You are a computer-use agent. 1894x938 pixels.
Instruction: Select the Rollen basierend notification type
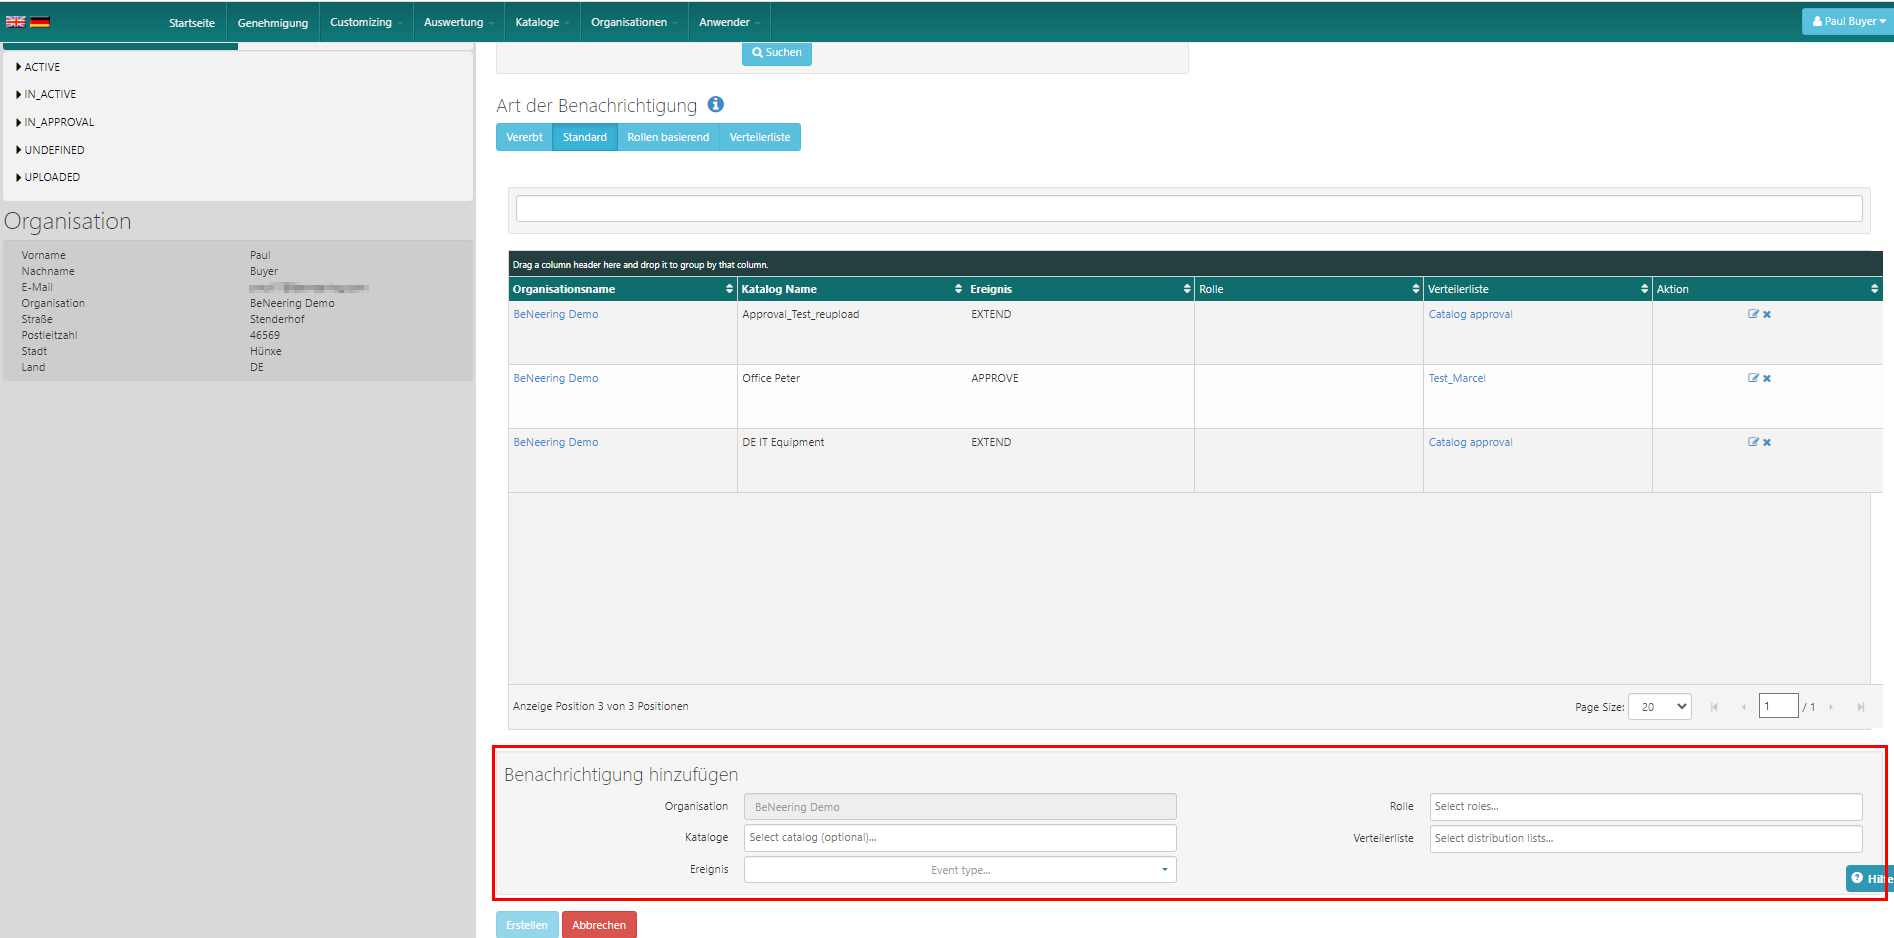[x=668, y=137]
